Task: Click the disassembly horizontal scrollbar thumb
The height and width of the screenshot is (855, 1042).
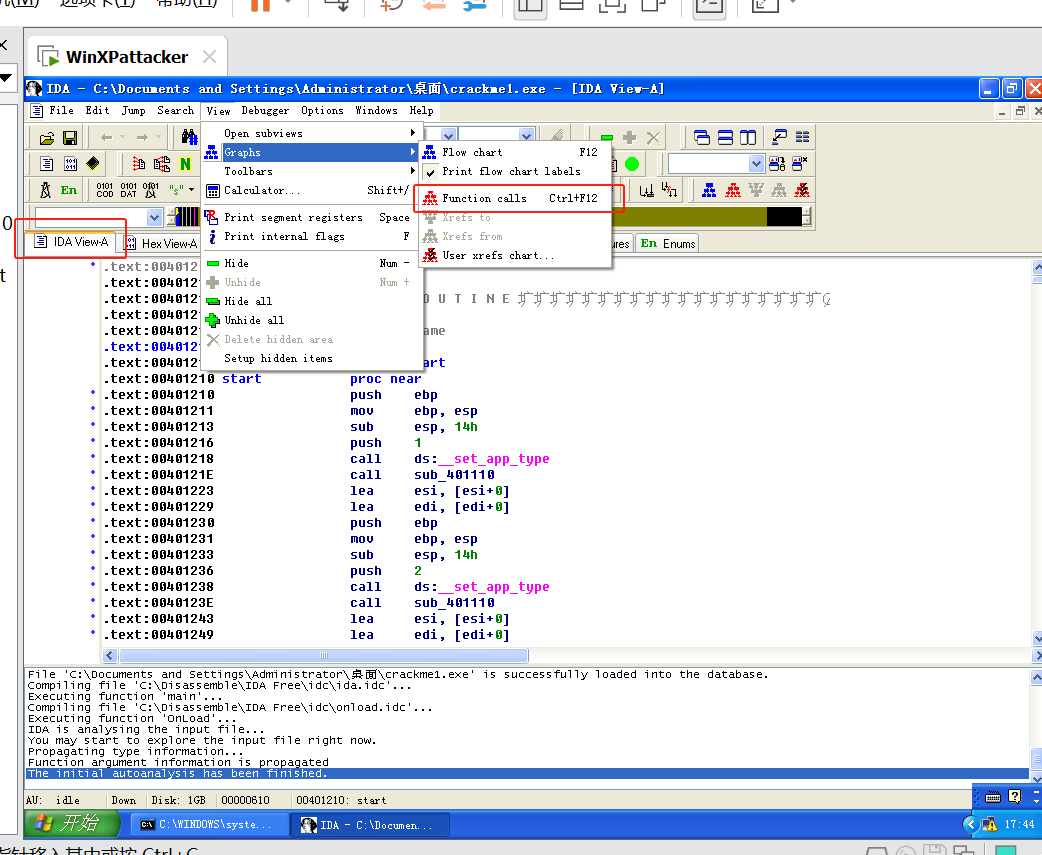Action: (x=324, y=656)
